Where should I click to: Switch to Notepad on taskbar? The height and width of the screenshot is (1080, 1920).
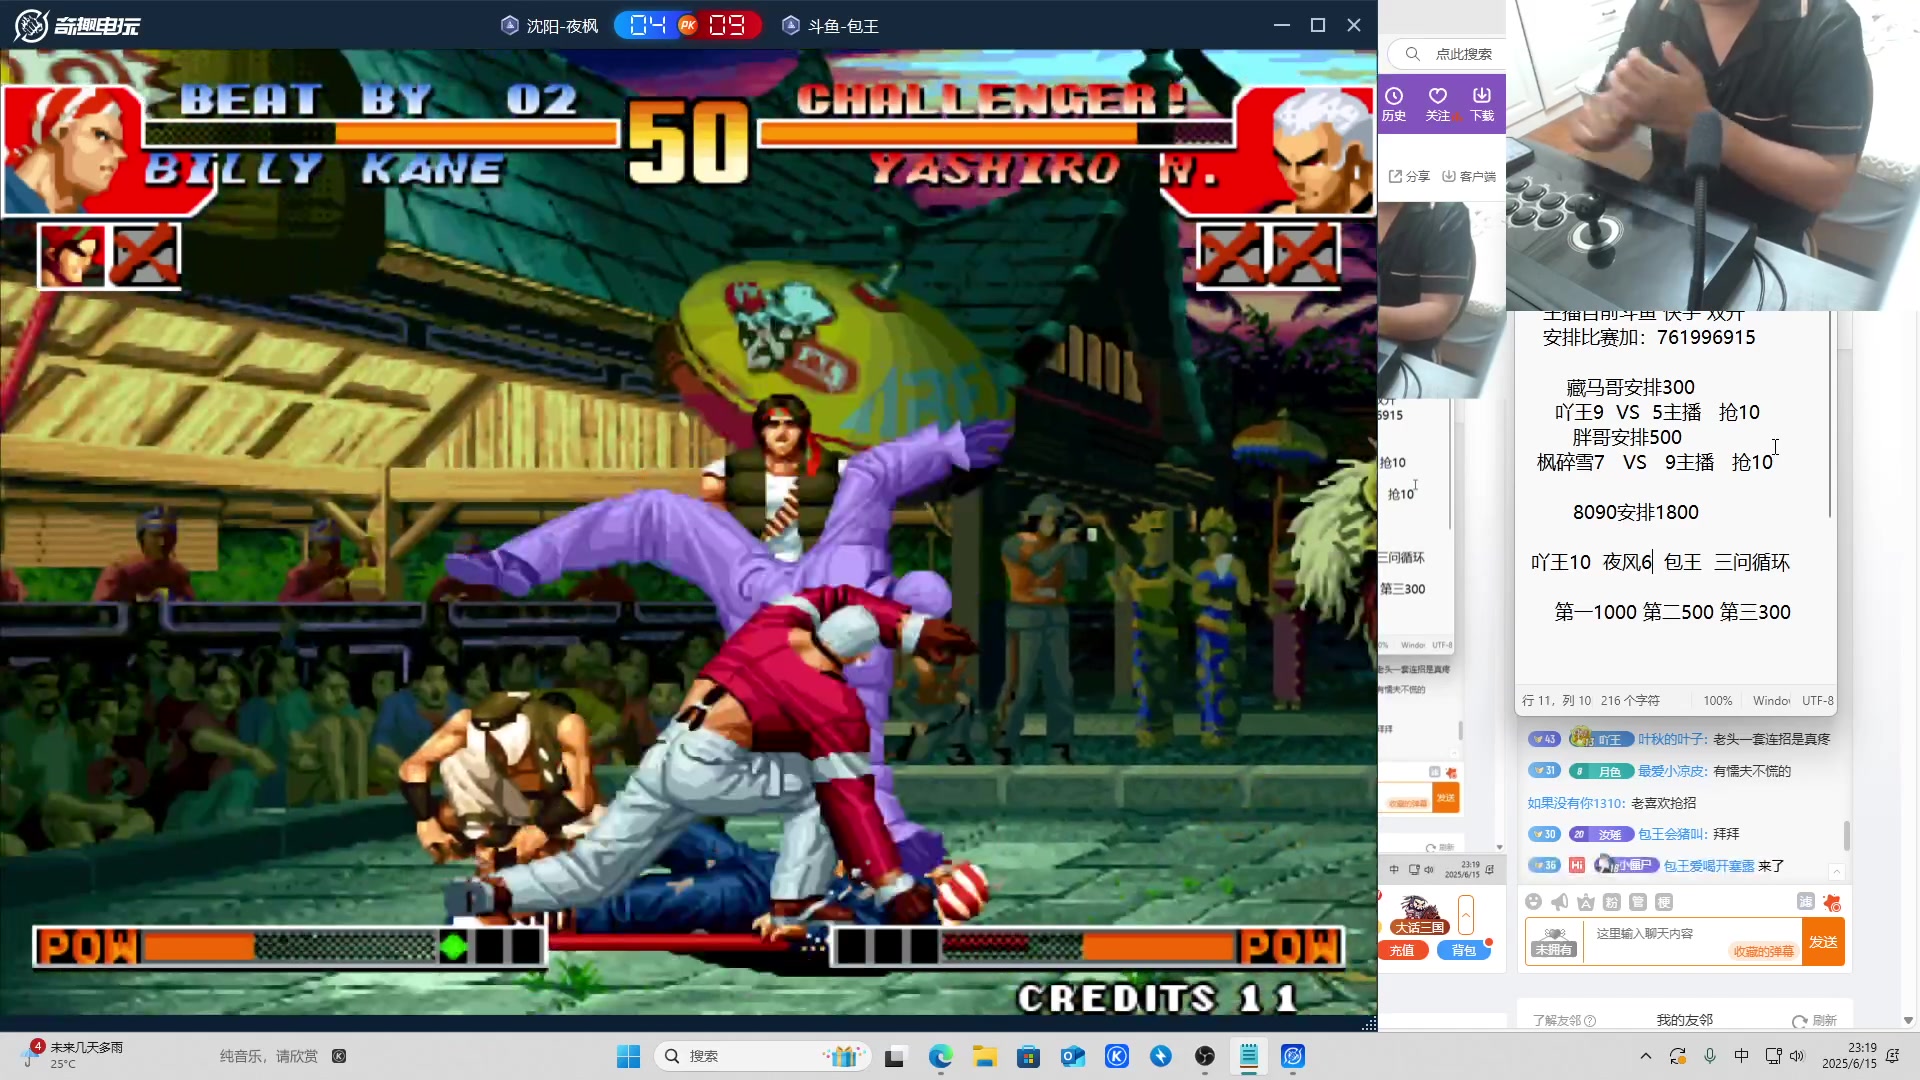pos(1249,1056)
